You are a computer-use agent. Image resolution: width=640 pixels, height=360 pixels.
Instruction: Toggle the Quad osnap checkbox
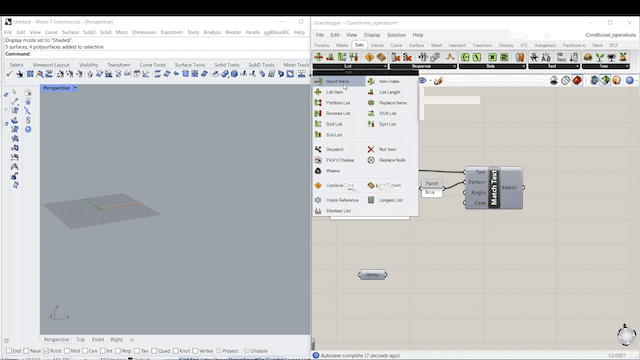coord(154,351)
